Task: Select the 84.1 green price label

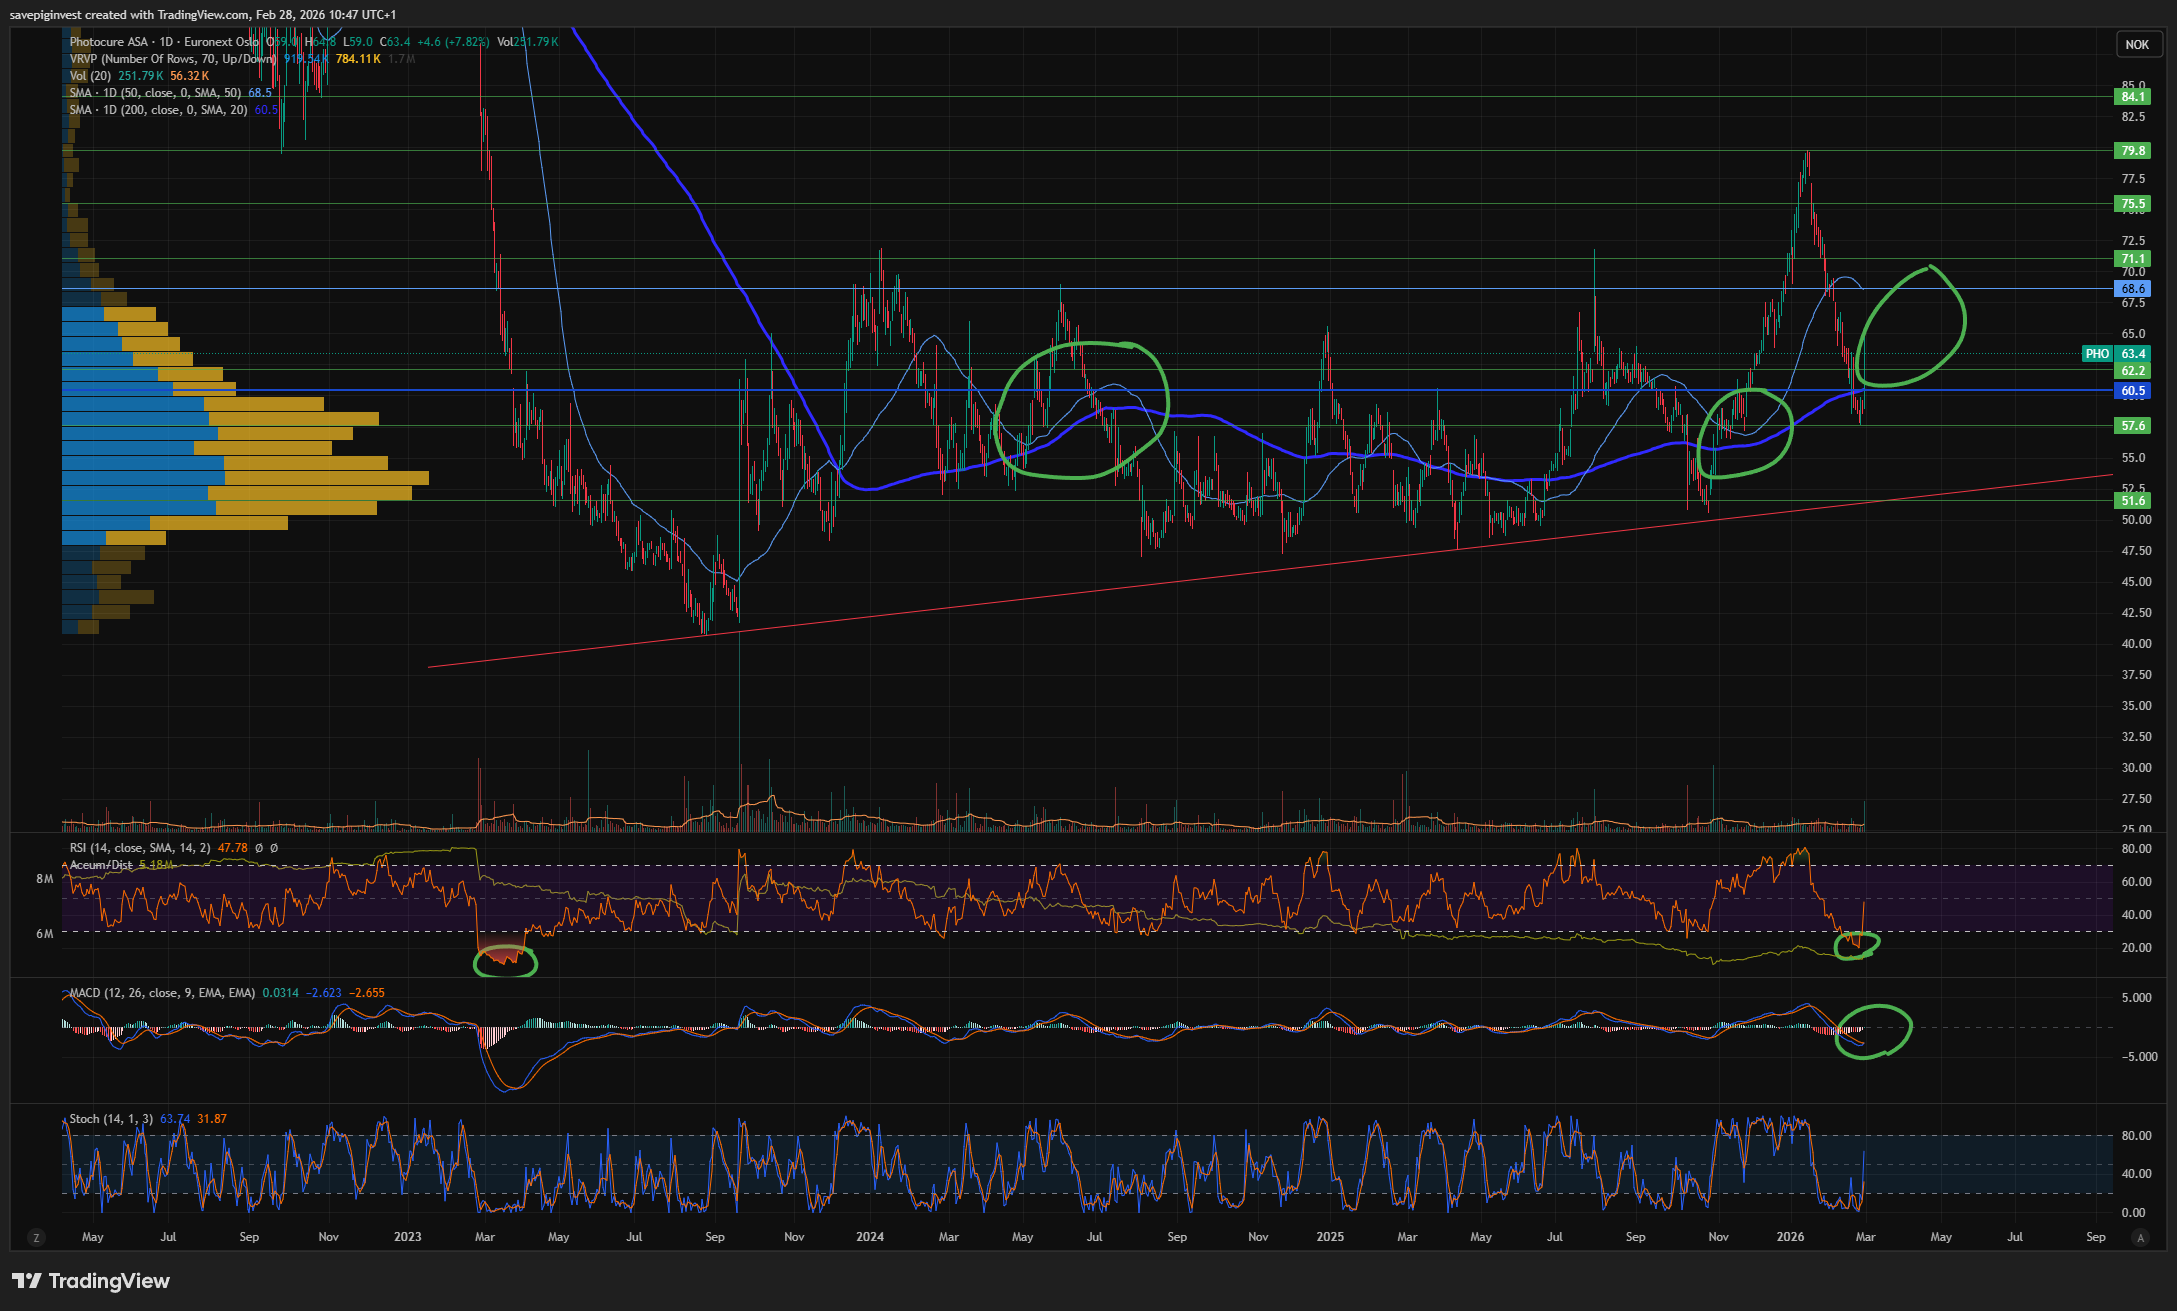Action: 2132,97
